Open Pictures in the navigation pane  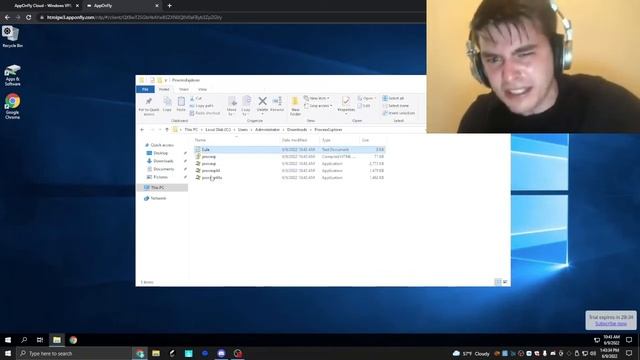coord(157,177)
